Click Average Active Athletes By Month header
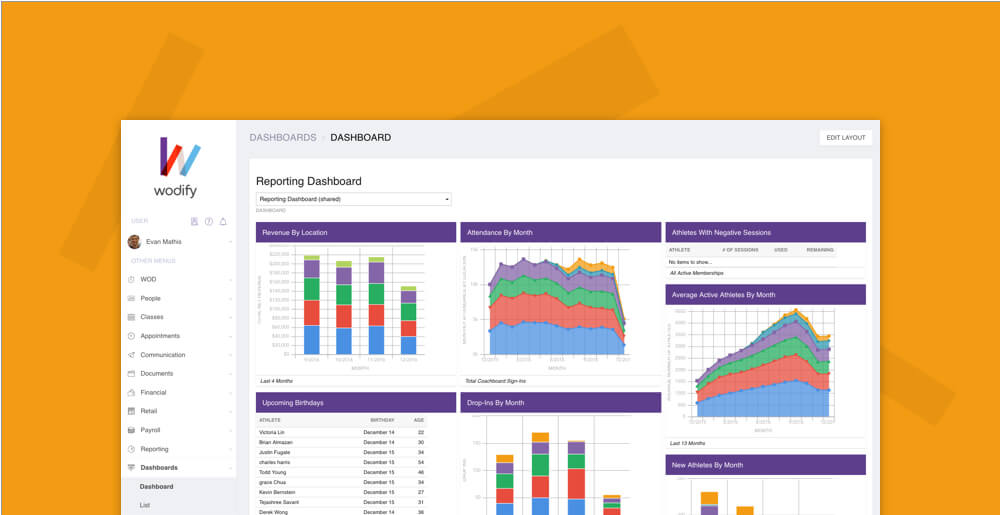The height and width of the screenshot is (515, 1000). pyautogui.click(x=765, y=294)
